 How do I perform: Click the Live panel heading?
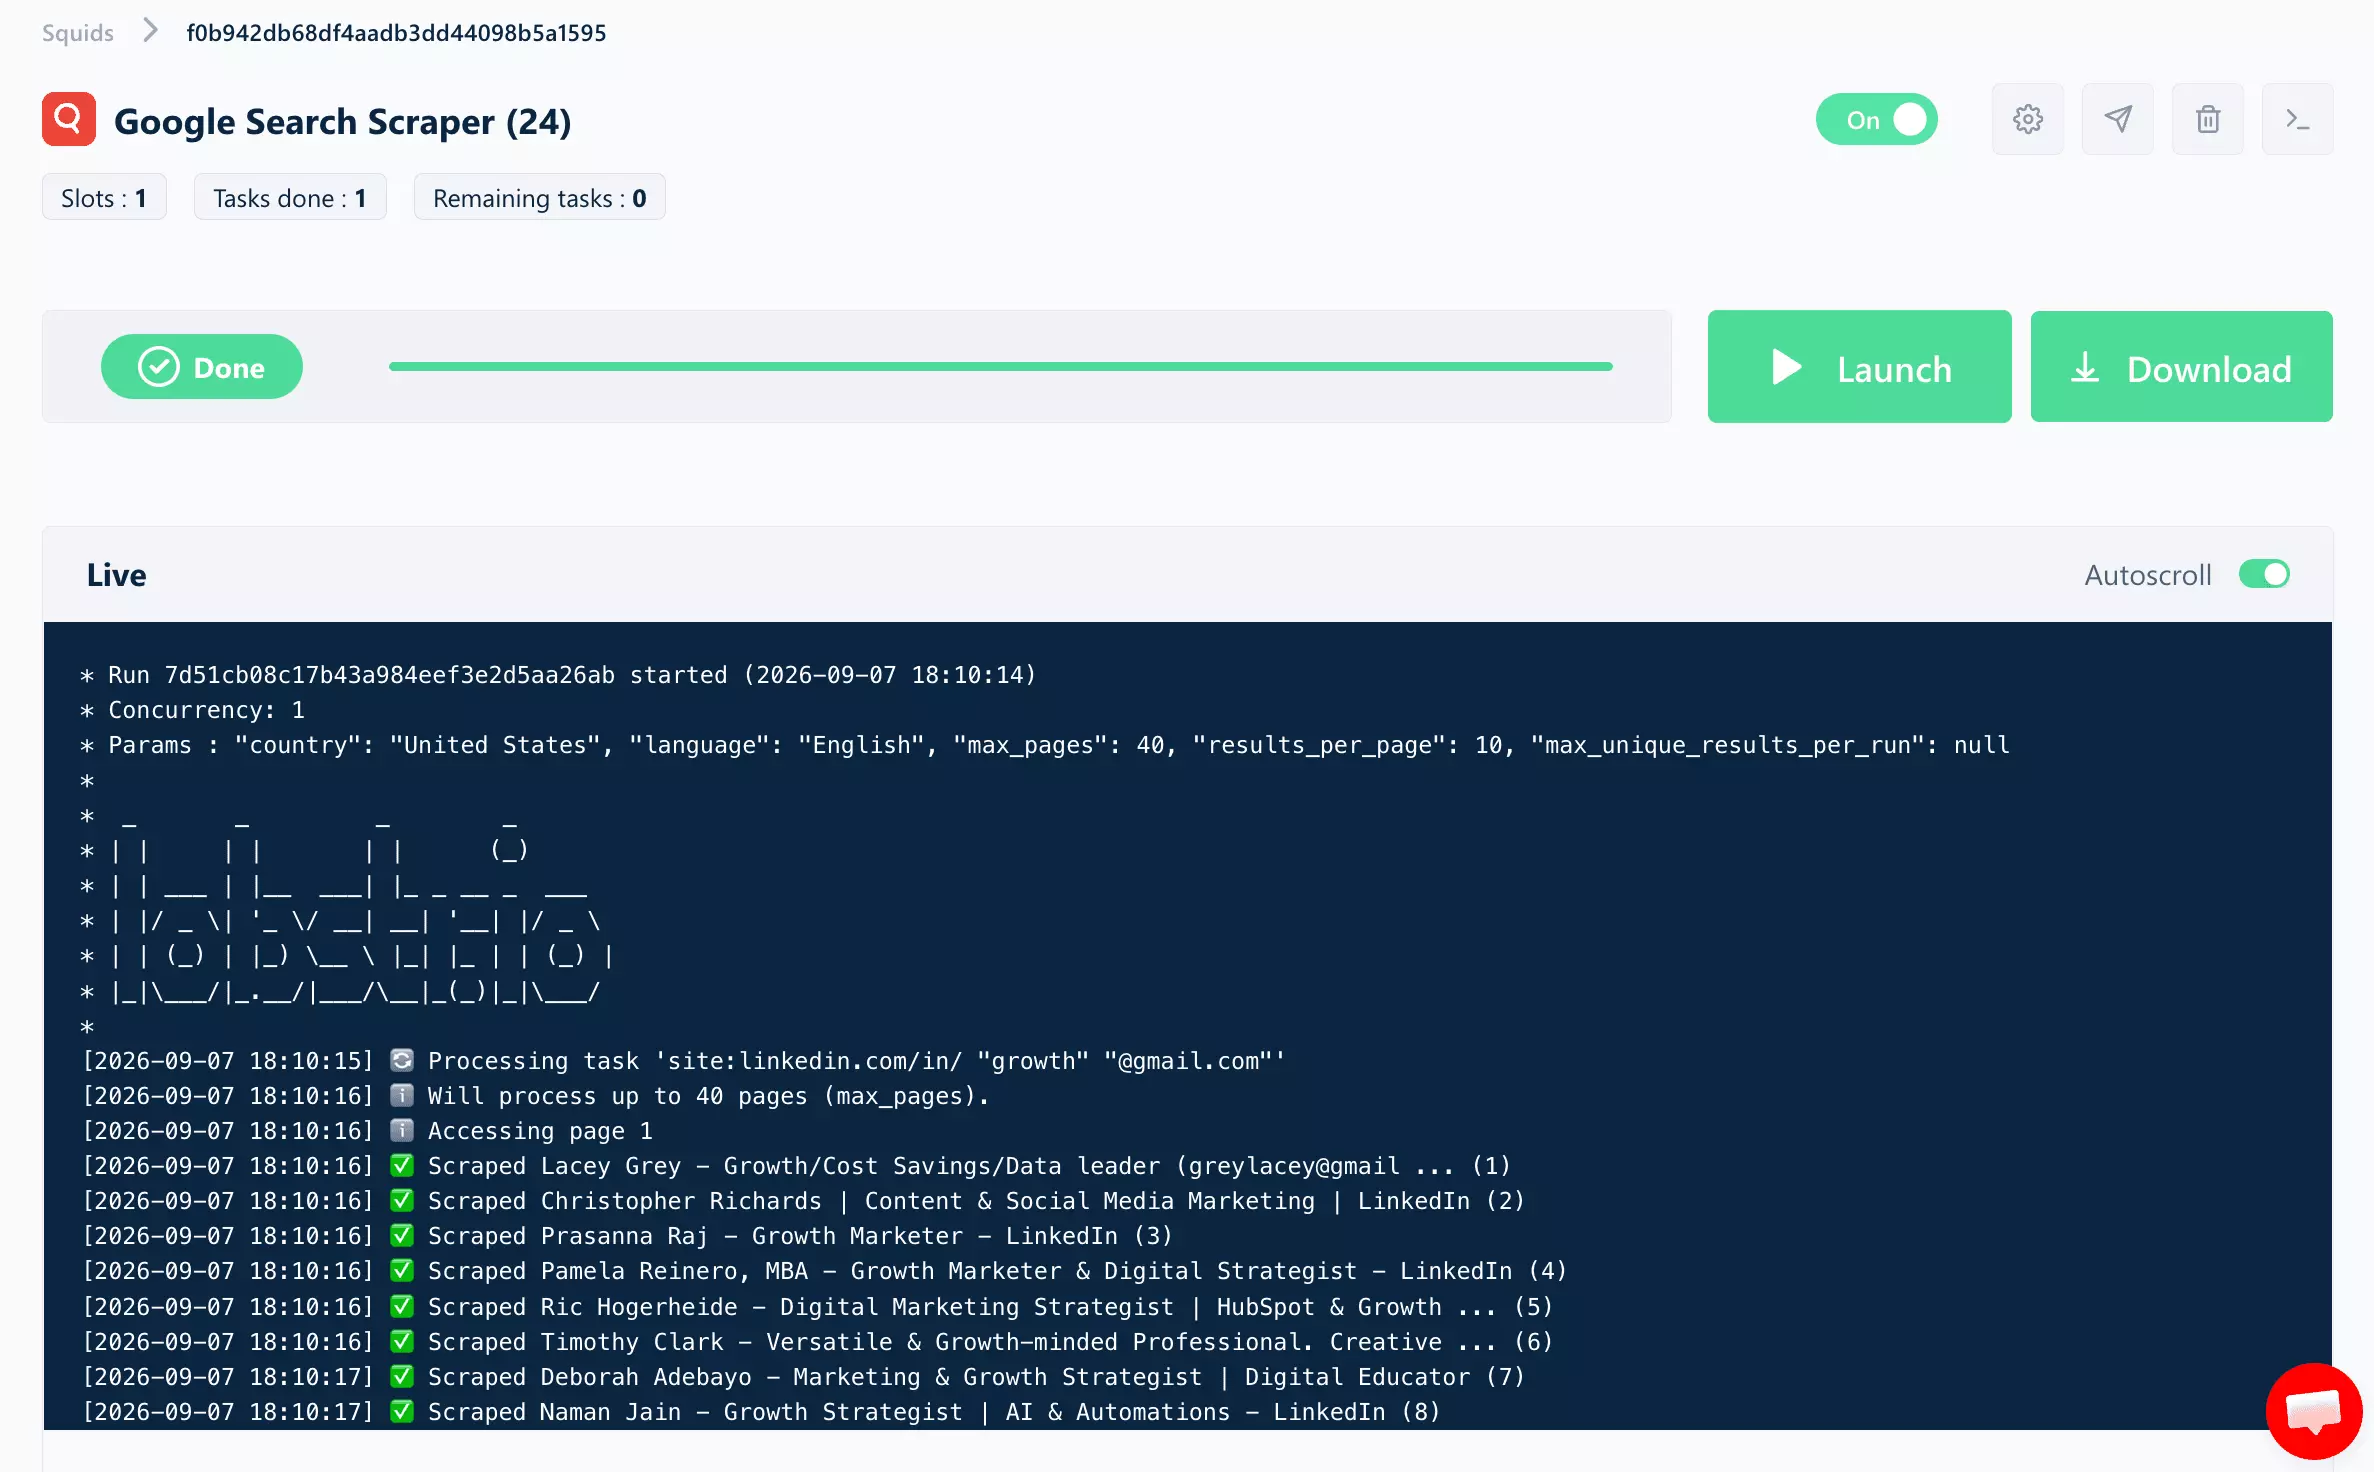coord(116,575)
